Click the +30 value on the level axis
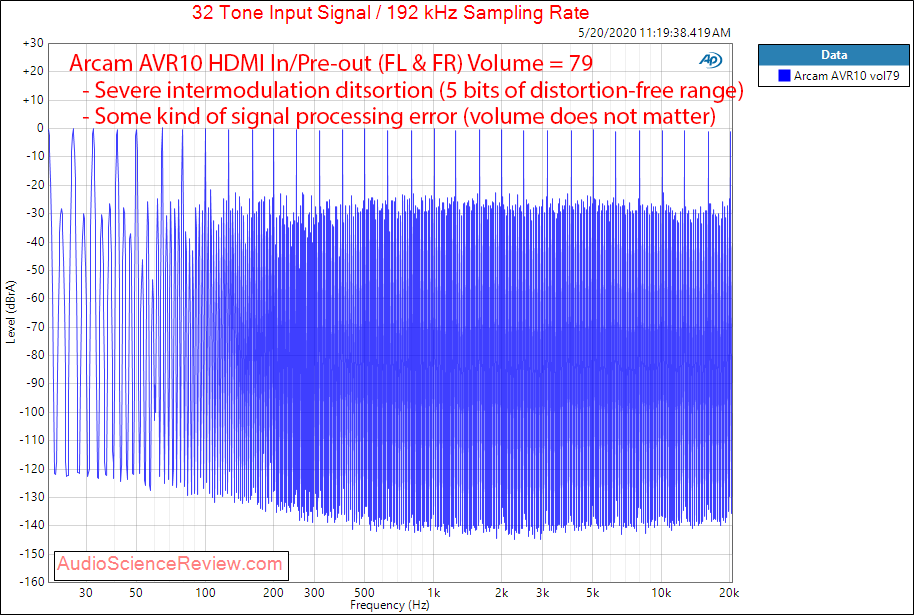The width and height of the screenshot is (914, 615). pos(33,43)
